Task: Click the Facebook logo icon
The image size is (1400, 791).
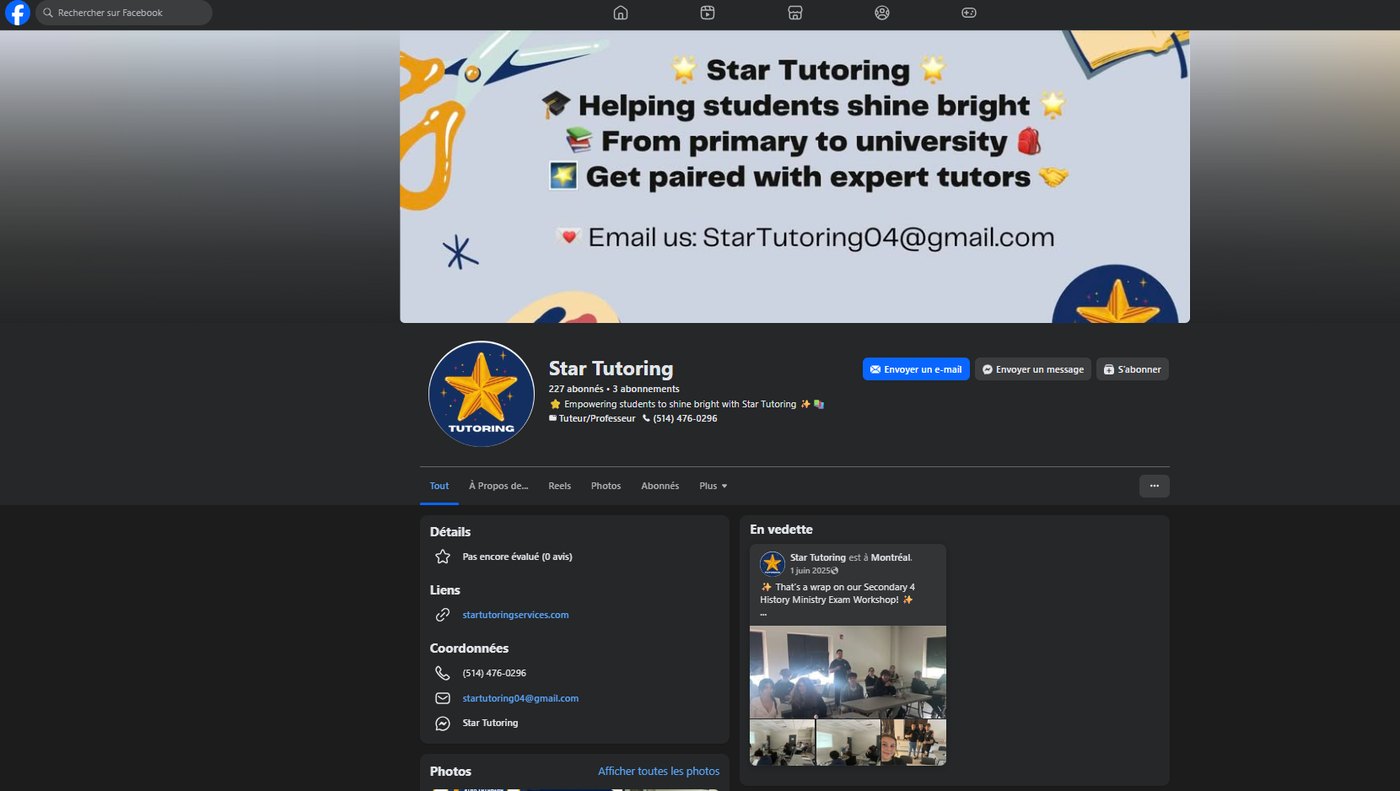Action: [17, 13]
